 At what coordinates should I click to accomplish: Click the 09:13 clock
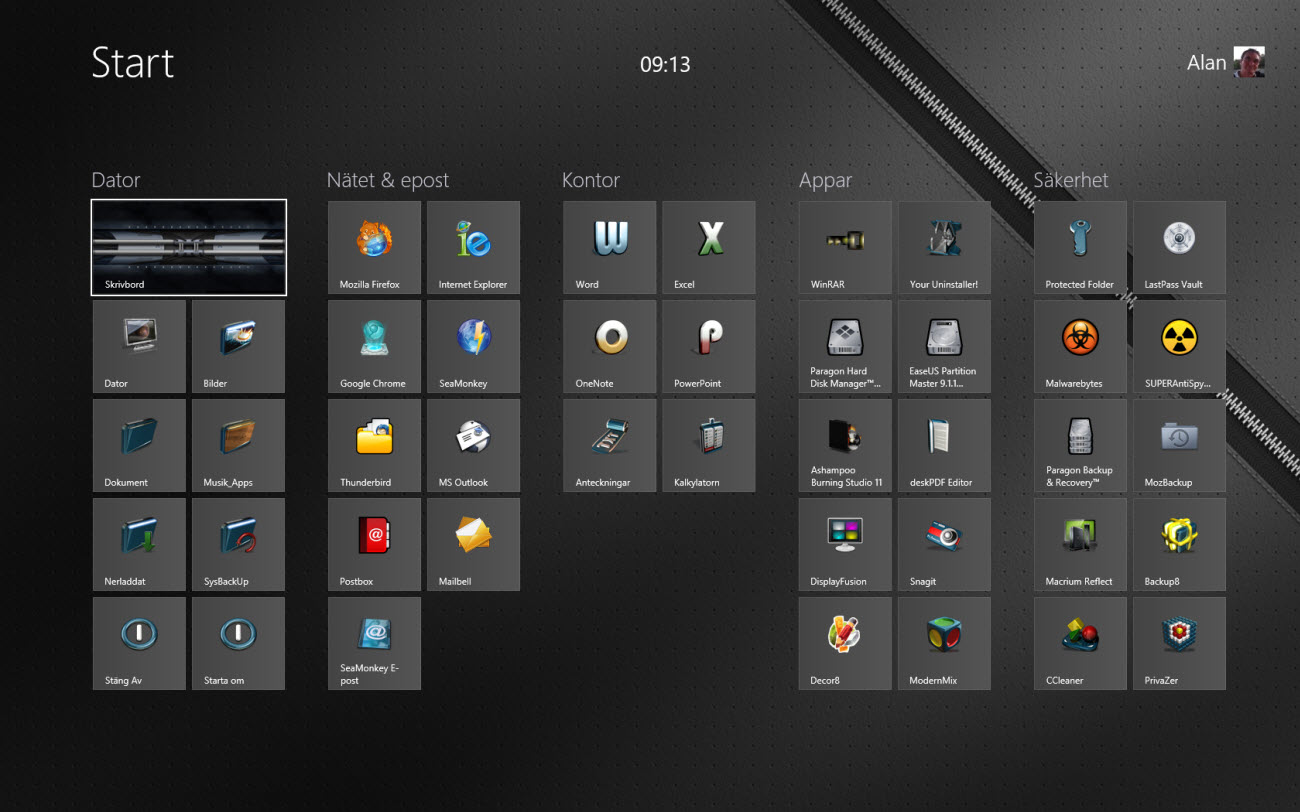(x=665, y=64)
